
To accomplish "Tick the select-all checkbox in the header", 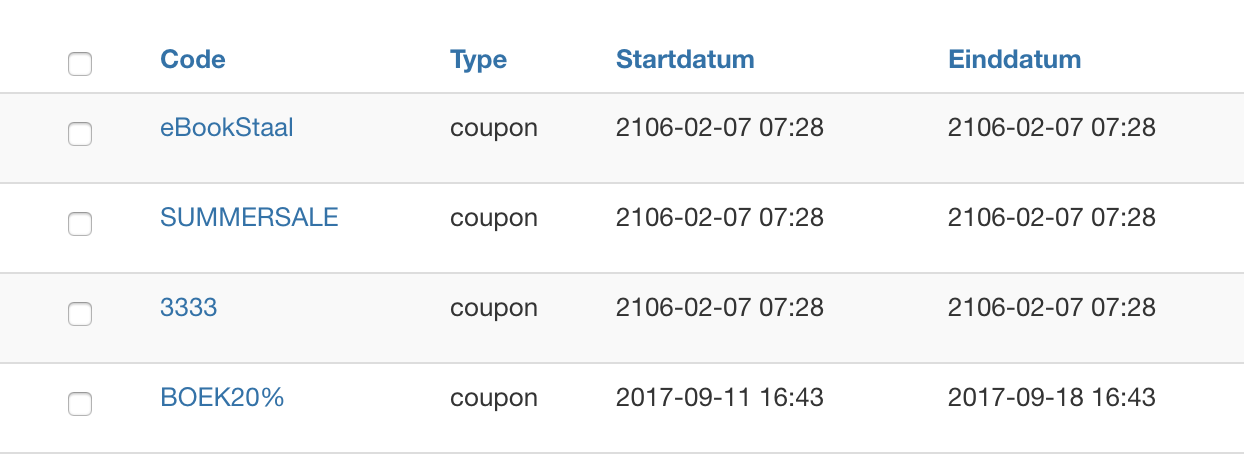I will point(80,64).
